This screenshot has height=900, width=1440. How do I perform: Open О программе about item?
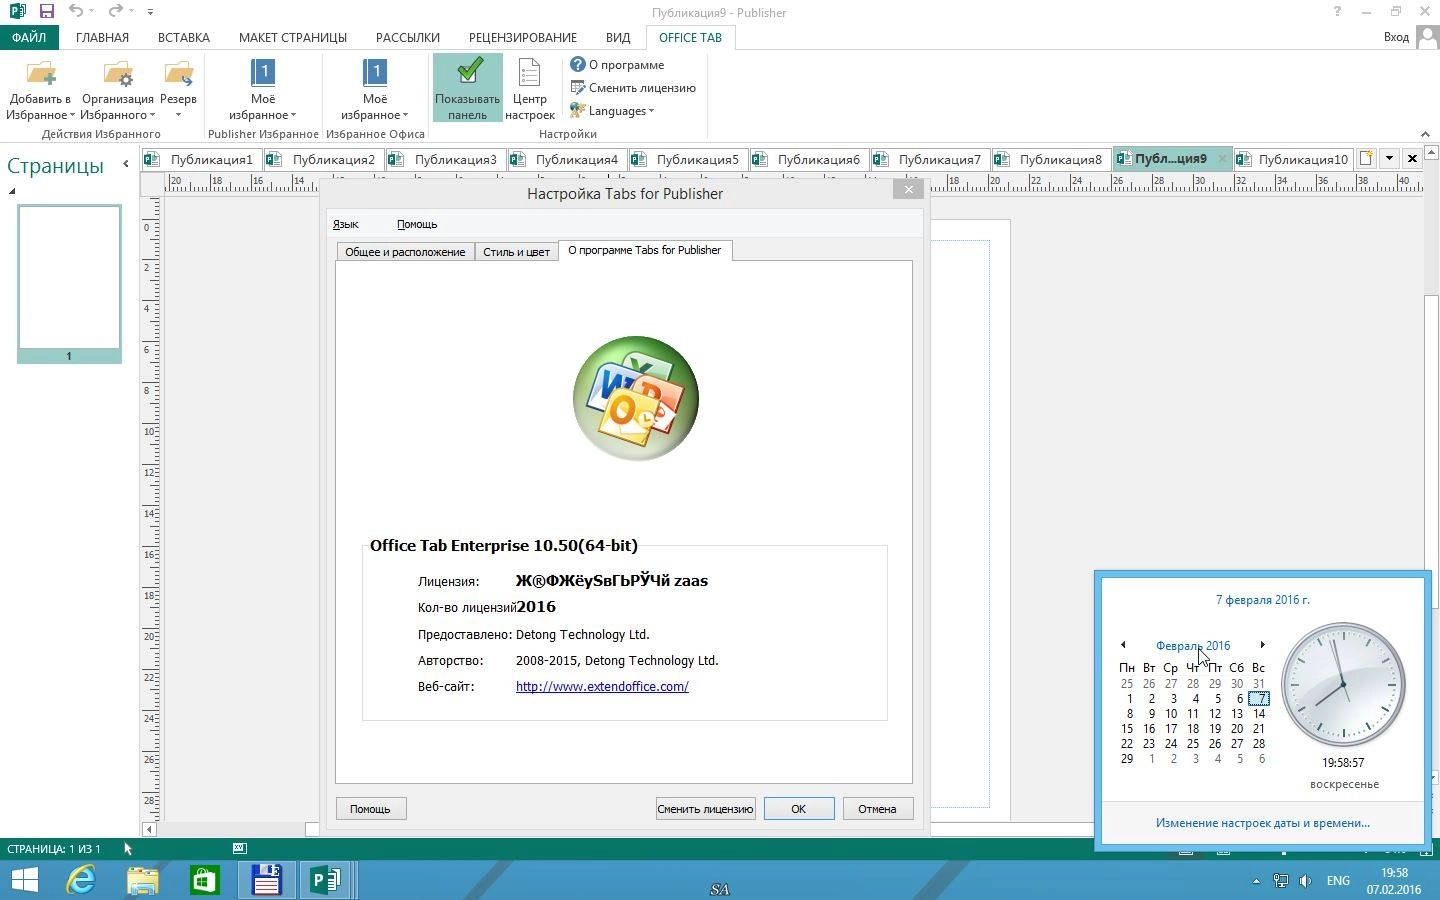pos(617,65)
